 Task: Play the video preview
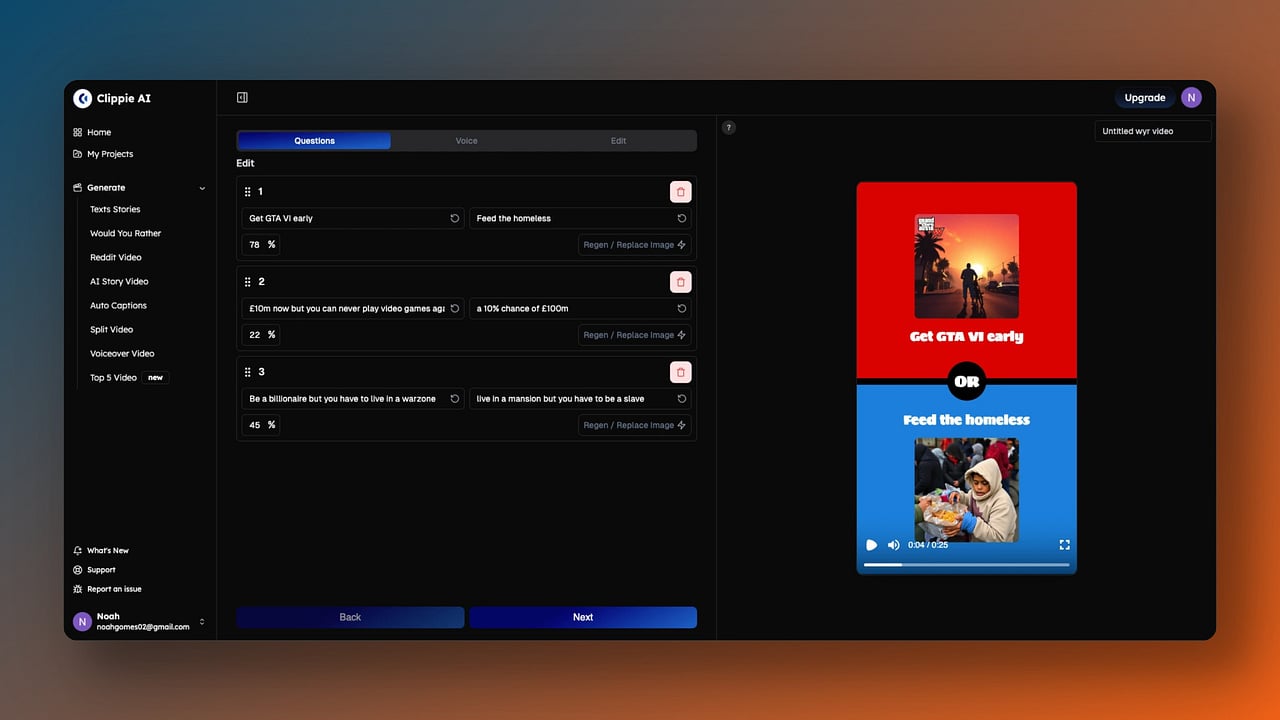[871, 545]
